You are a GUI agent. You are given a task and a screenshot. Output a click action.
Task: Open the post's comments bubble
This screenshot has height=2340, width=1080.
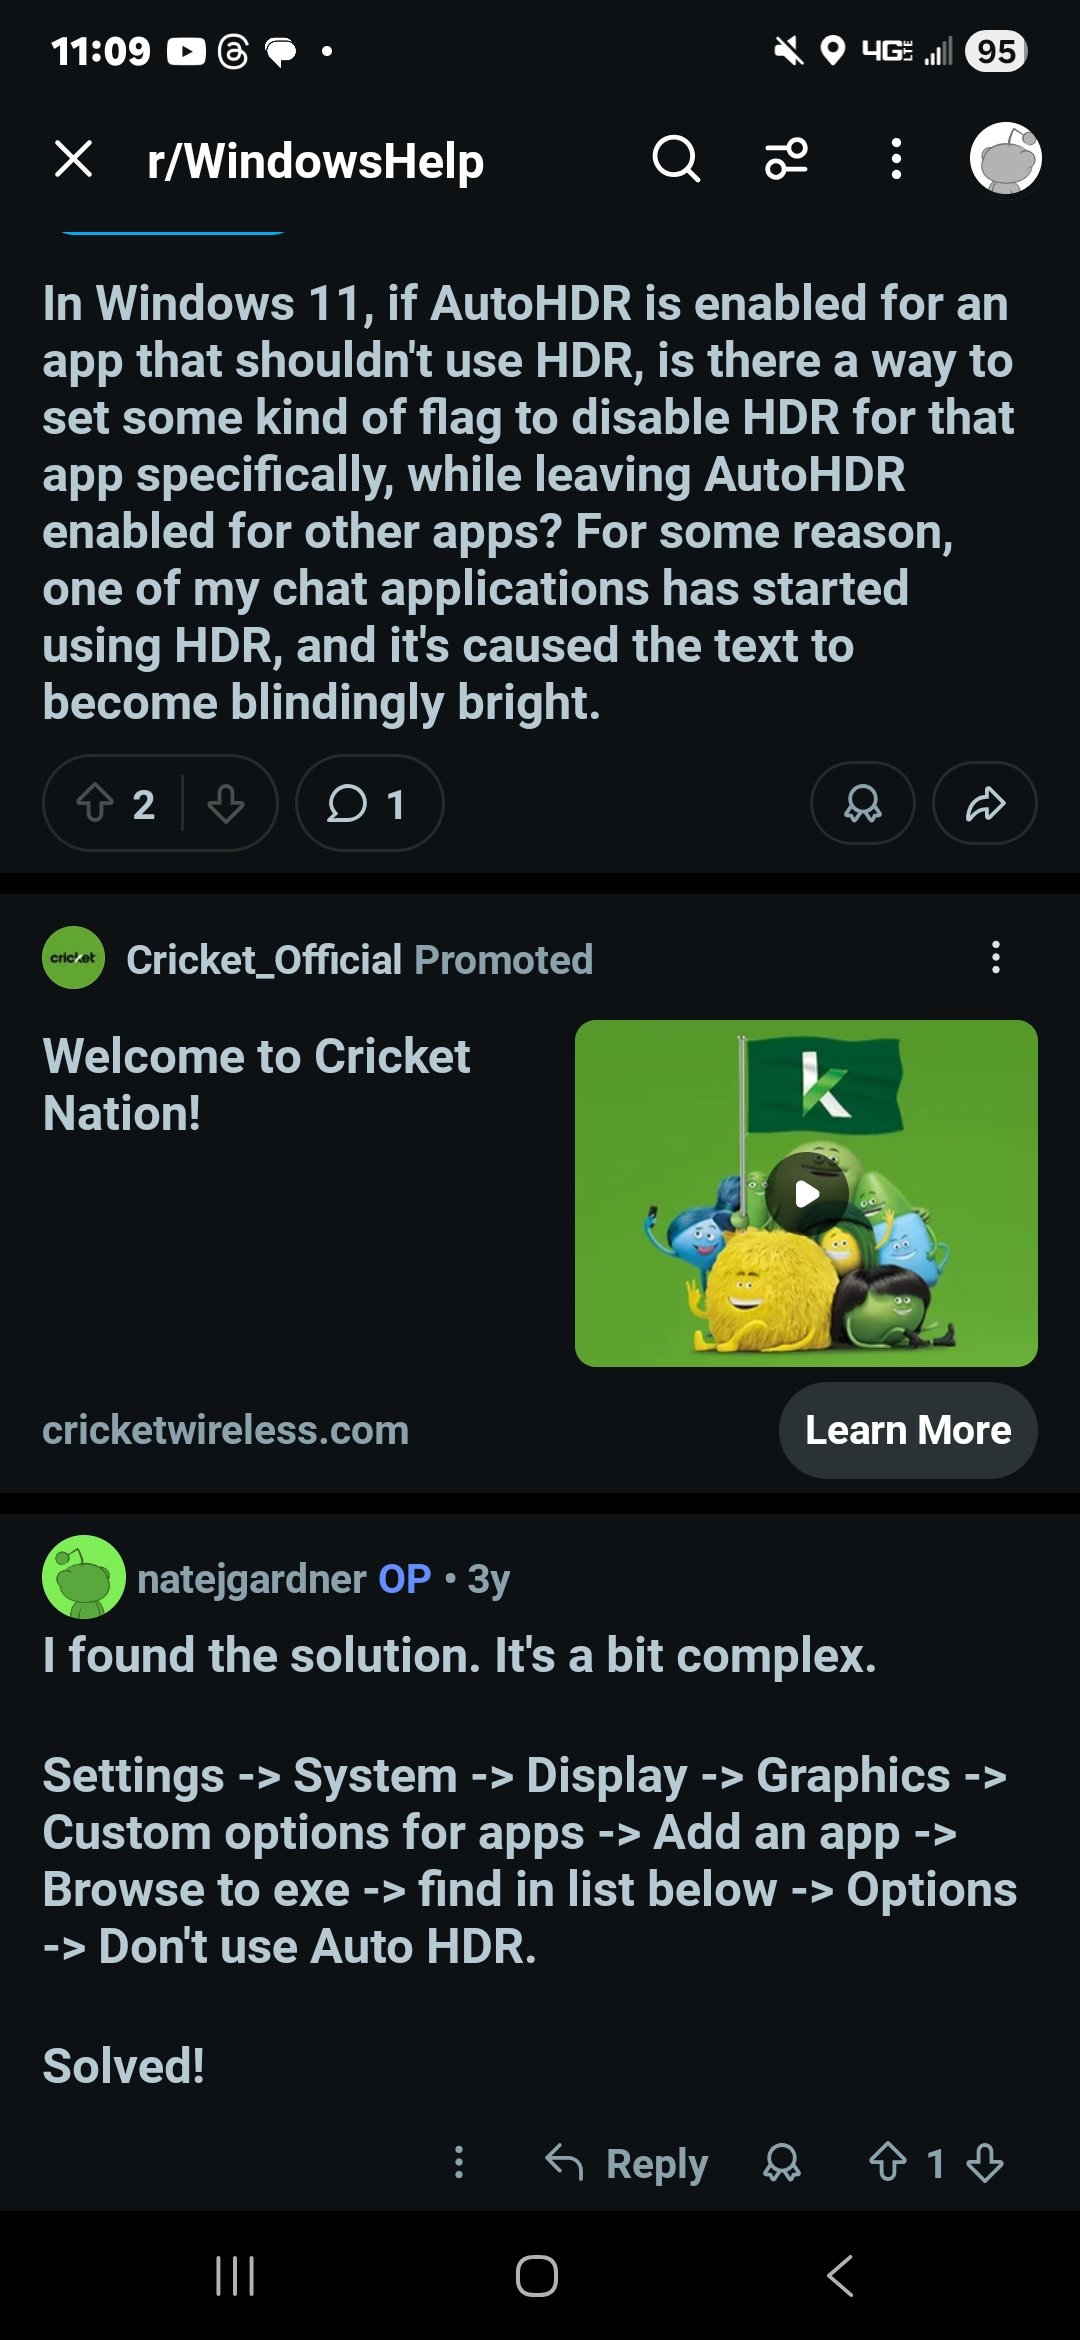pyautogui.click(x=369, y=803)
